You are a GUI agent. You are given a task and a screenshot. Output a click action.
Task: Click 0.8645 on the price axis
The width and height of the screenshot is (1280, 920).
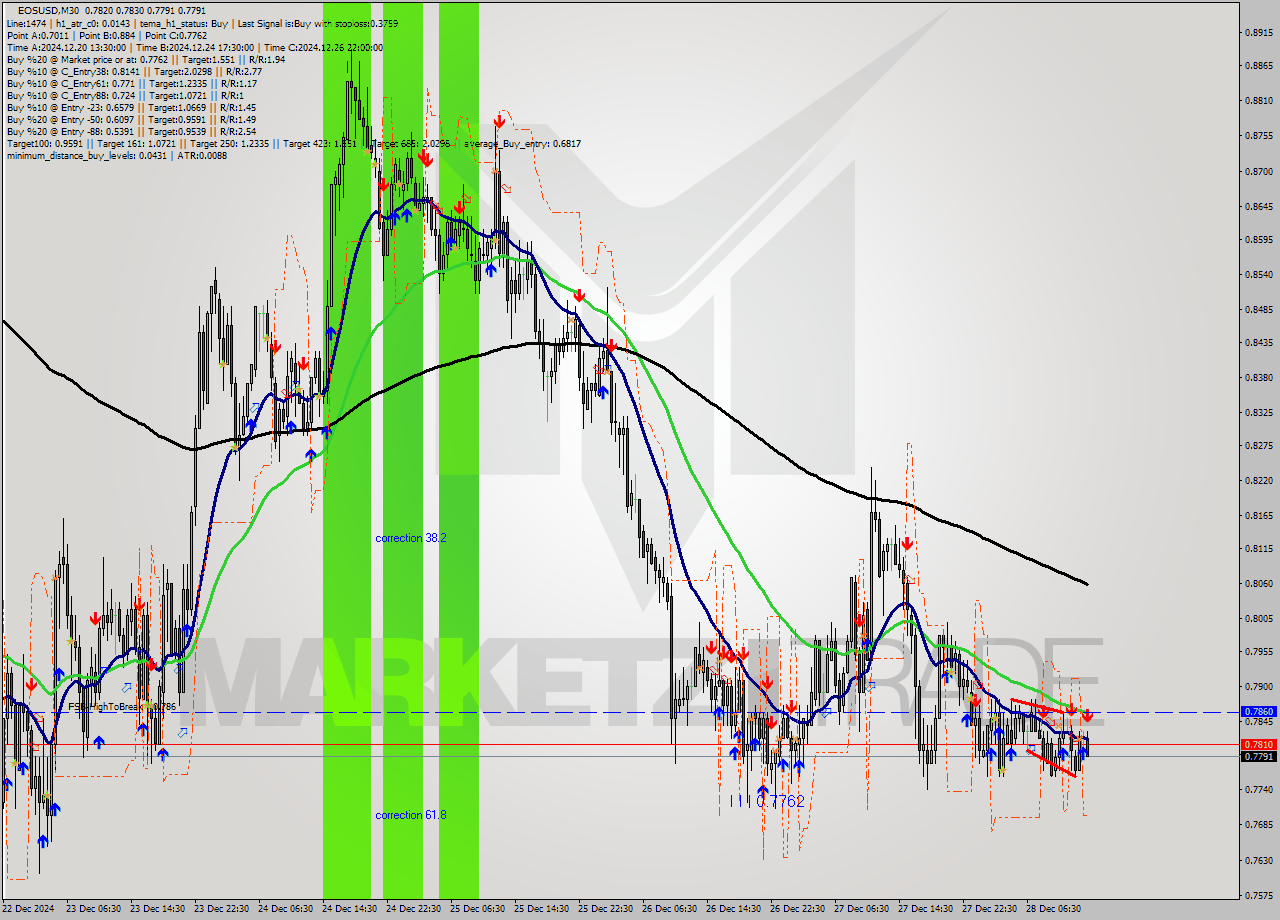point(1259,206)
